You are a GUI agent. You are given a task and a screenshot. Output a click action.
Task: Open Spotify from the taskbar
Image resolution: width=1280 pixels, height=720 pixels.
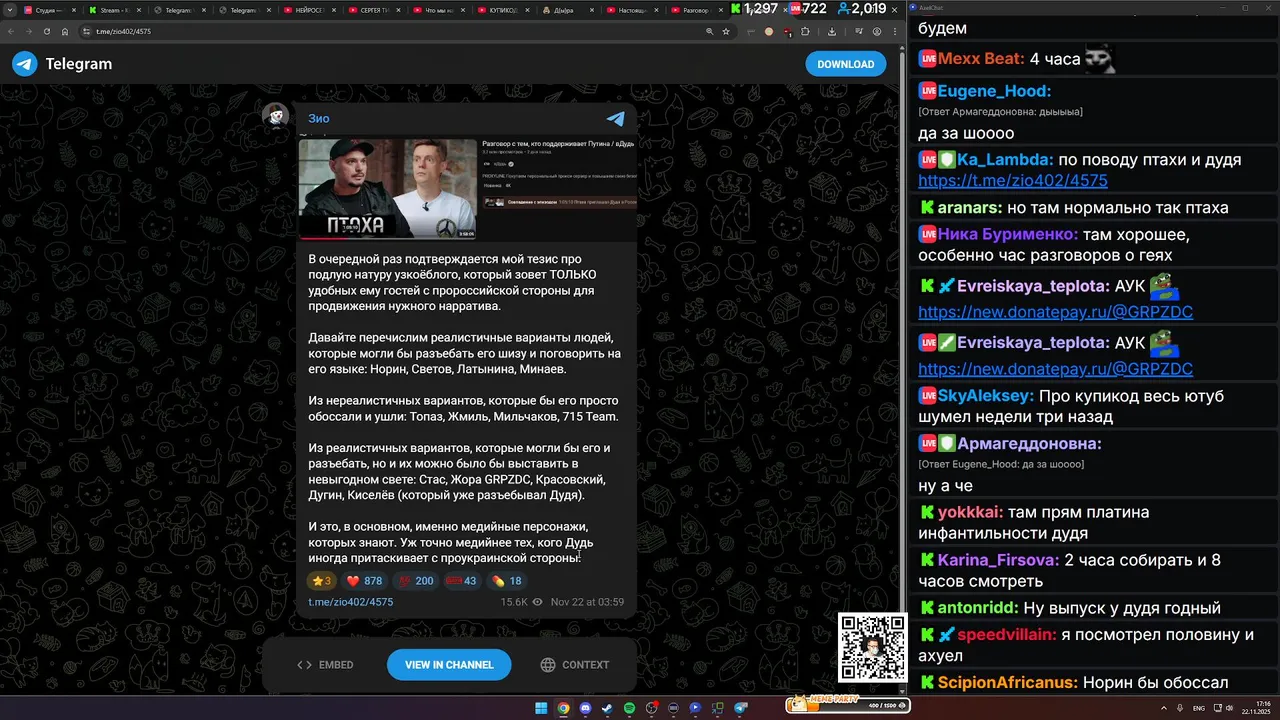[x=629, y=708]
